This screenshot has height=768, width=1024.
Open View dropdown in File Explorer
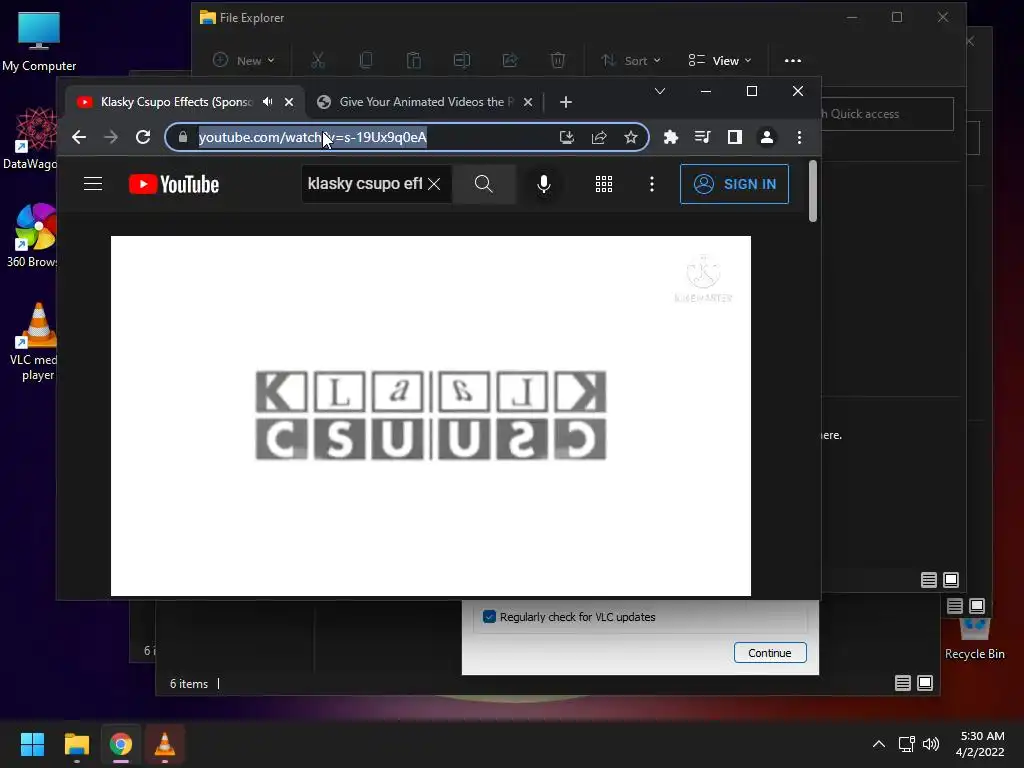click(720, 61)
